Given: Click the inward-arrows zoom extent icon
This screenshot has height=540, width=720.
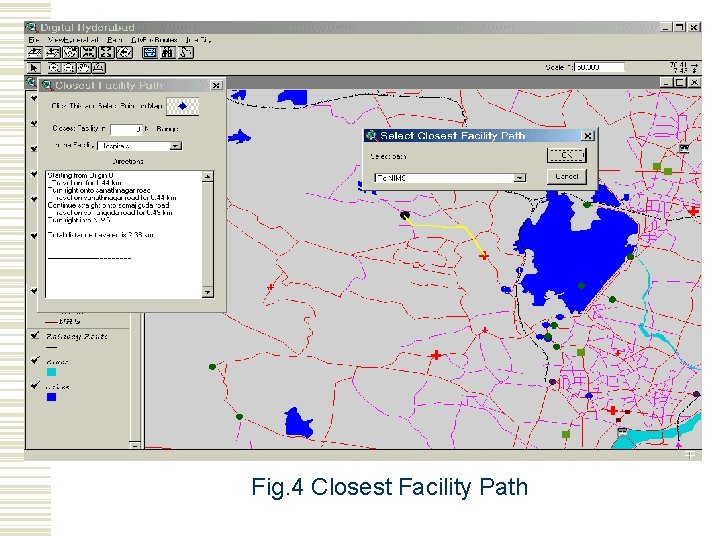Looking at the screenshot, I should point(88,52).
